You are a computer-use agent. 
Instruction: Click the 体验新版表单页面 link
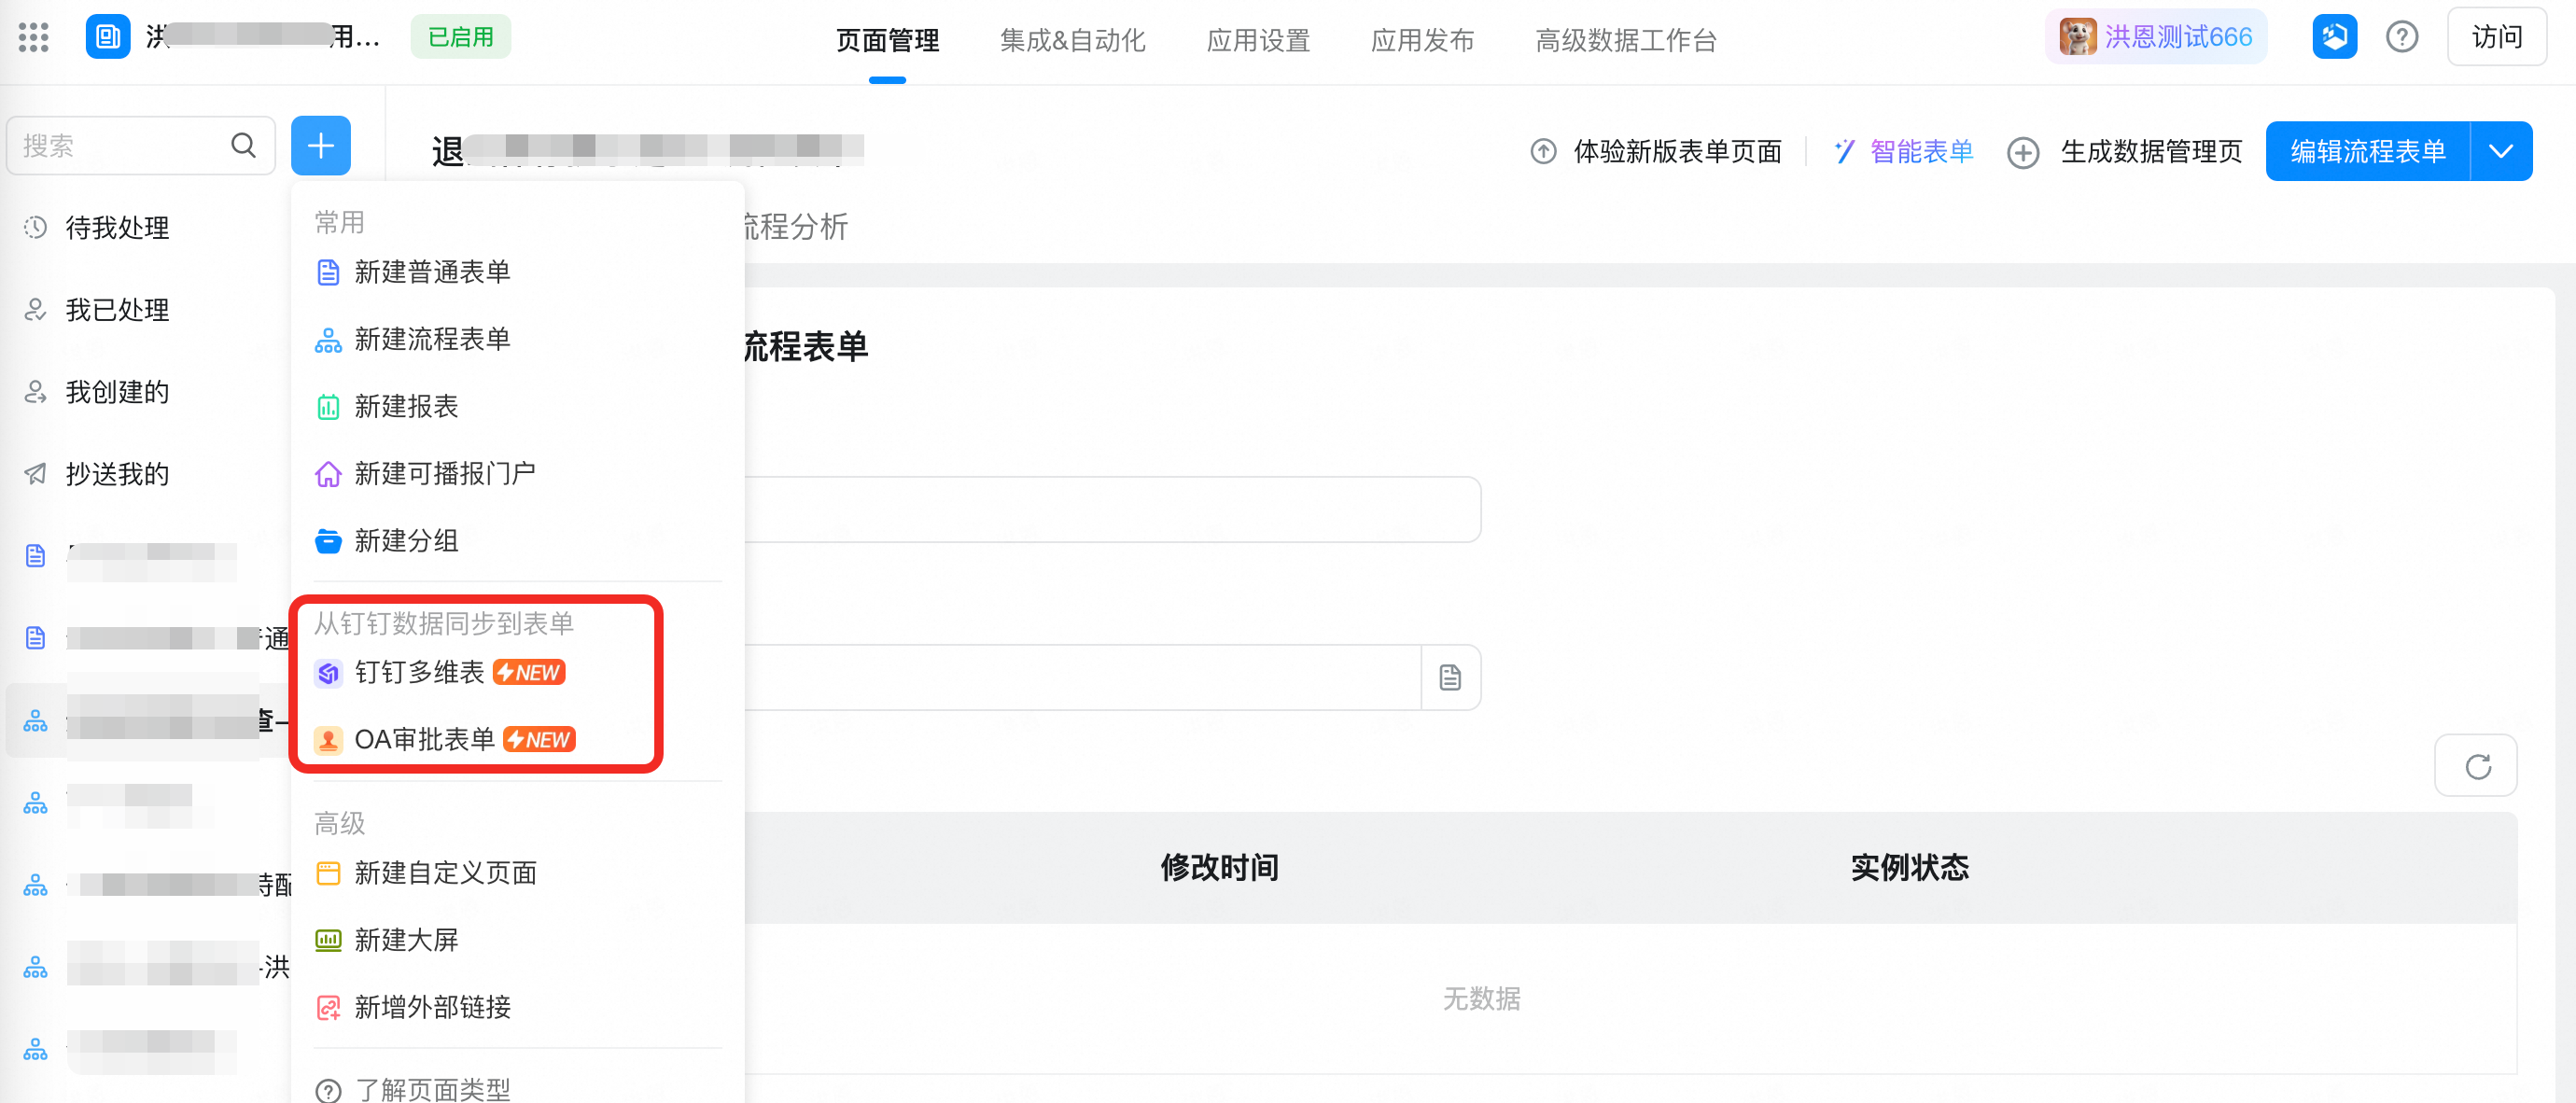pyautogui.click(x=1677, y=151)
